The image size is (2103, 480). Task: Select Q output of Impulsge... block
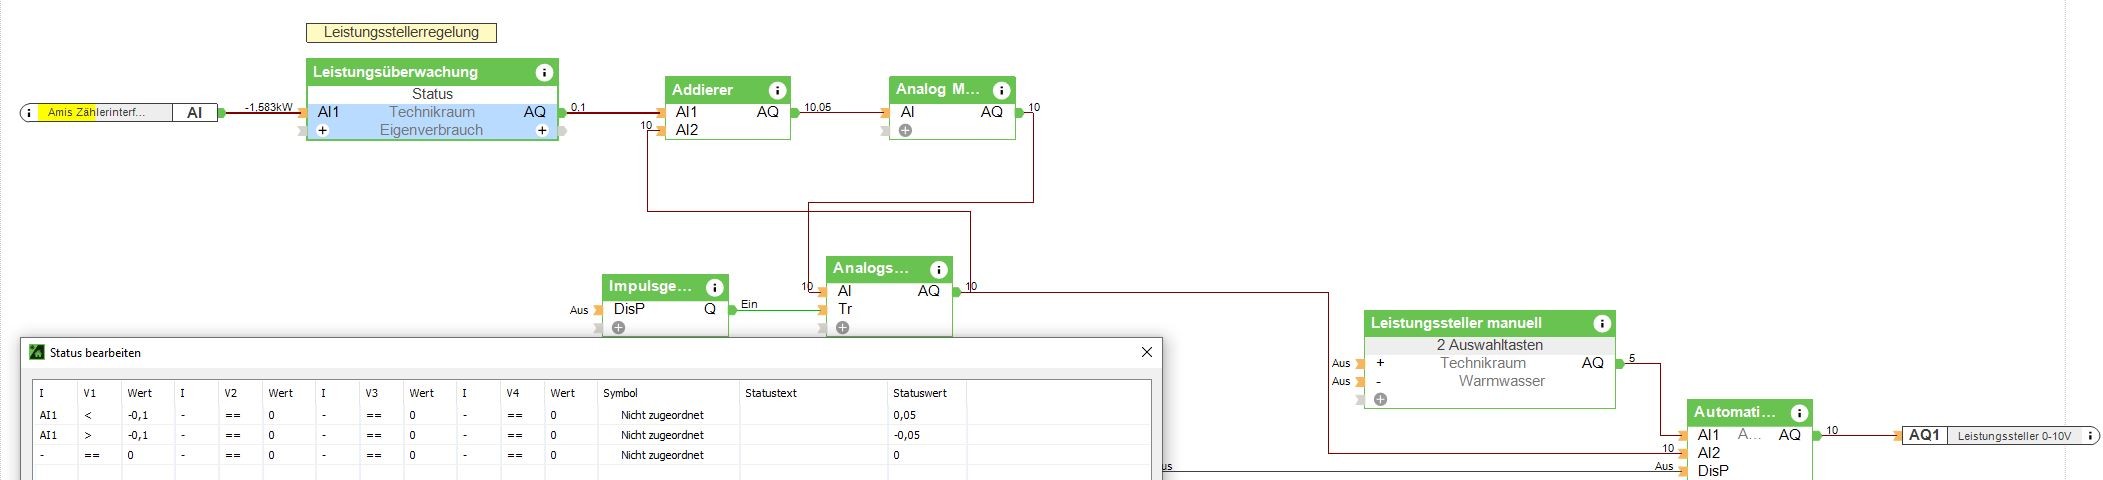710,309
